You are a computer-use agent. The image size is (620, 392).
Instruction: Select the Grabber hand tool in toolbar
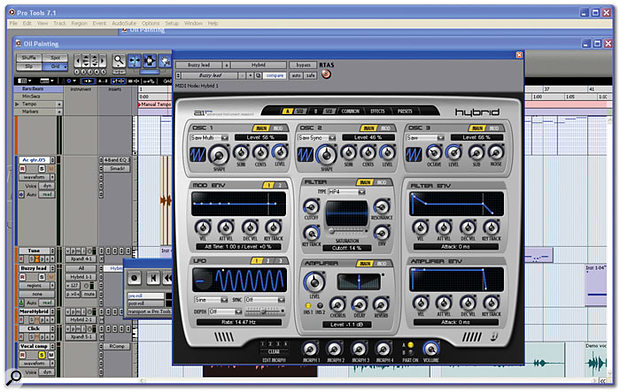pos(165,61)
